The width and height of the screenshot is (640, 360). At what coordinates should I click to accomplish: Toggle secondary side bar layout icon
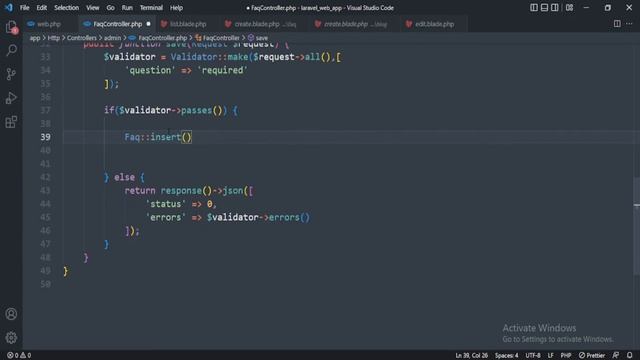pos(555,8)
